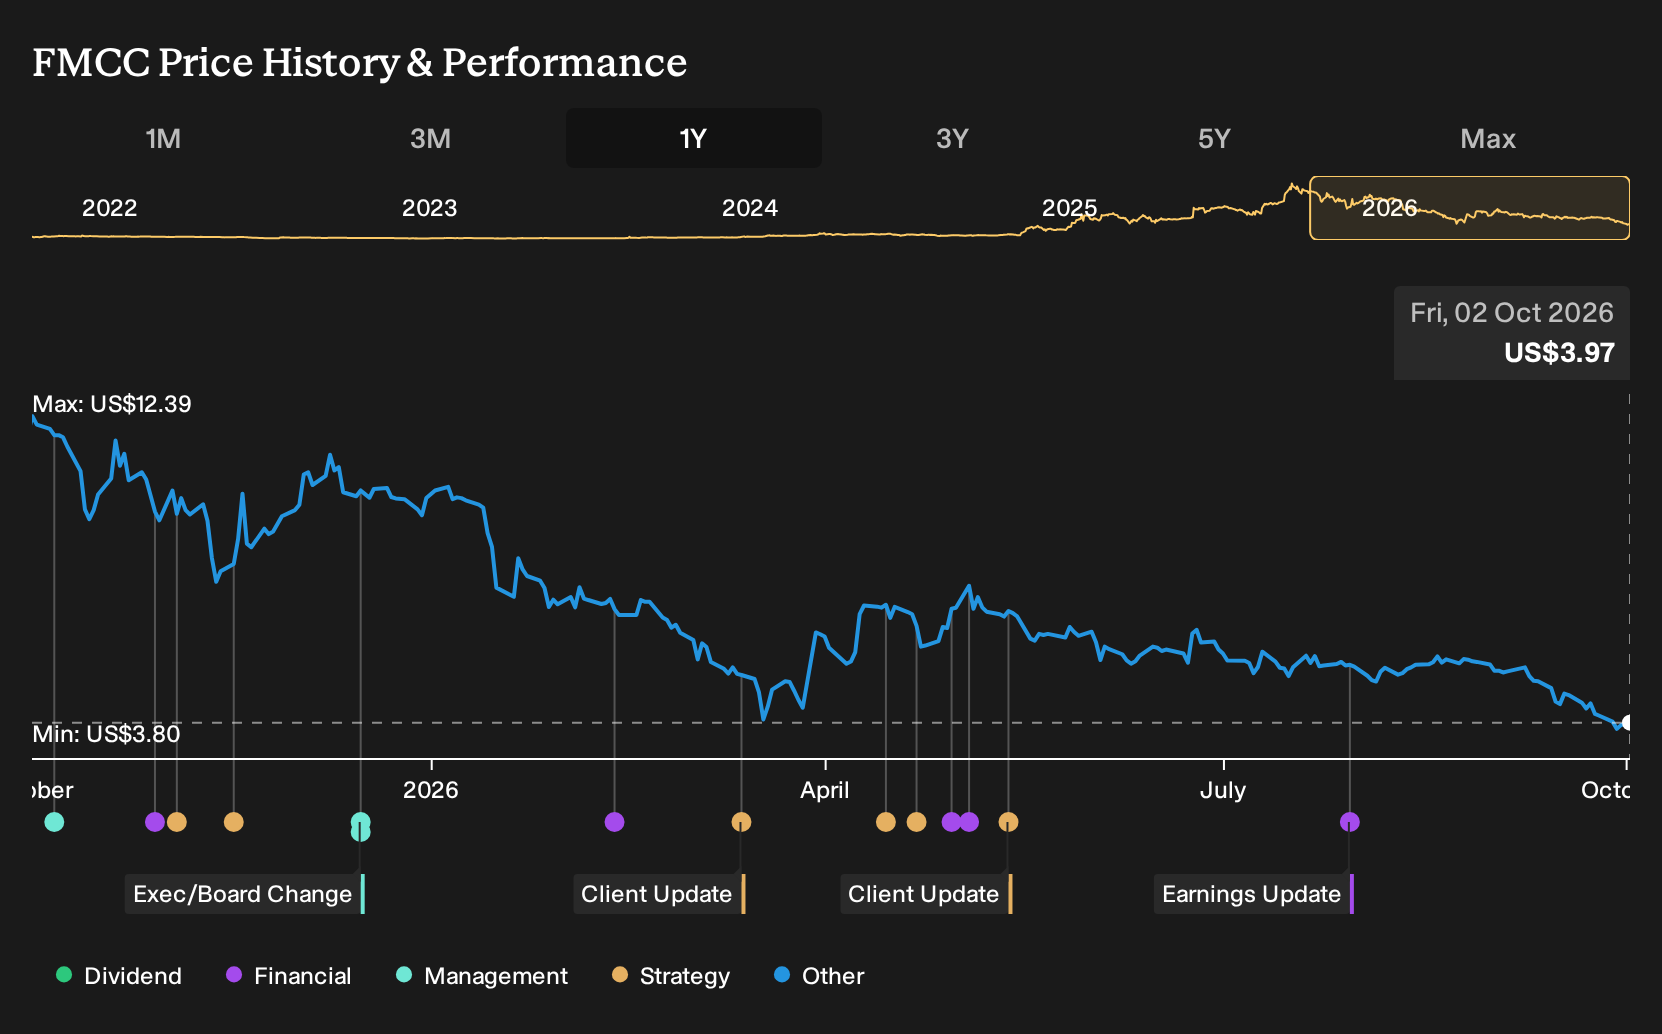
Task: Click the highlighted 2026 range selector window
Action: 1470,208
